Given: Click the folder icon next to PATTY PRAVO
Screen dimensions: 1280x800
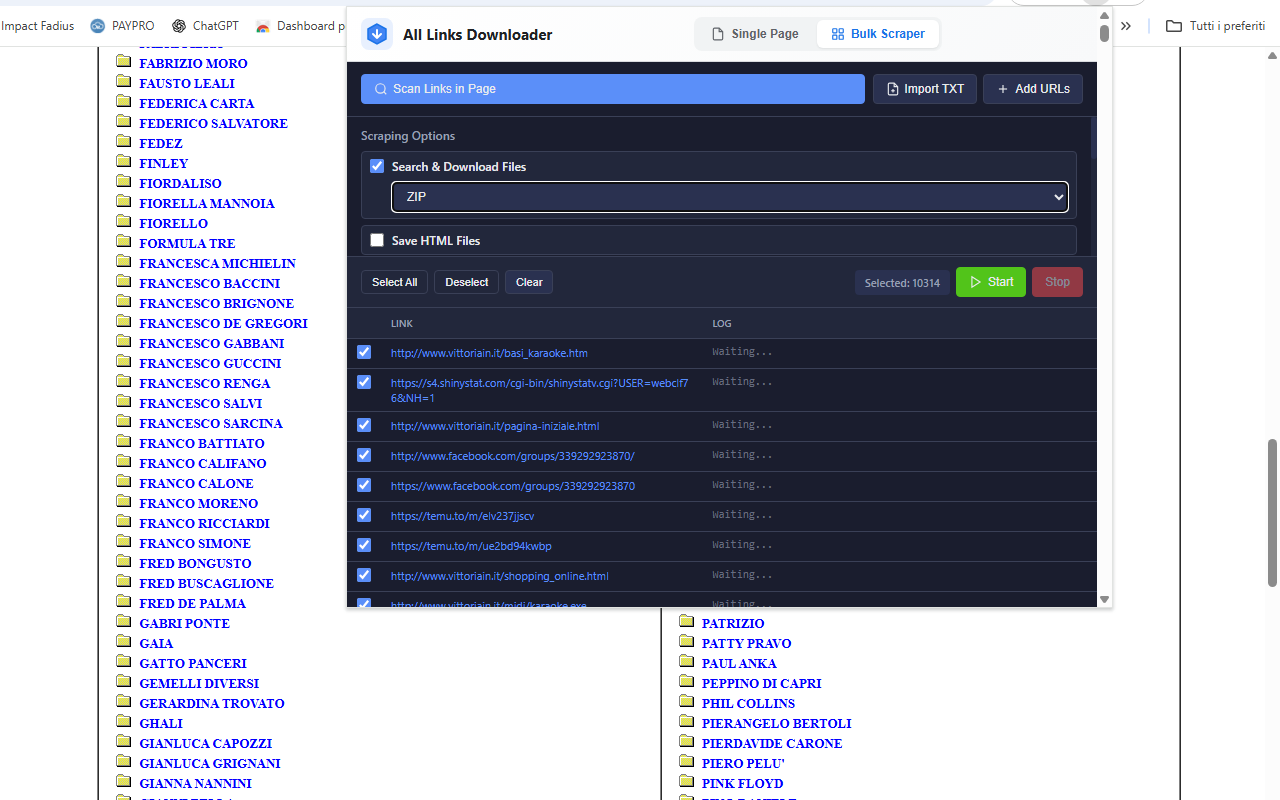Looking at the screenshot, I should coord(687,642).
